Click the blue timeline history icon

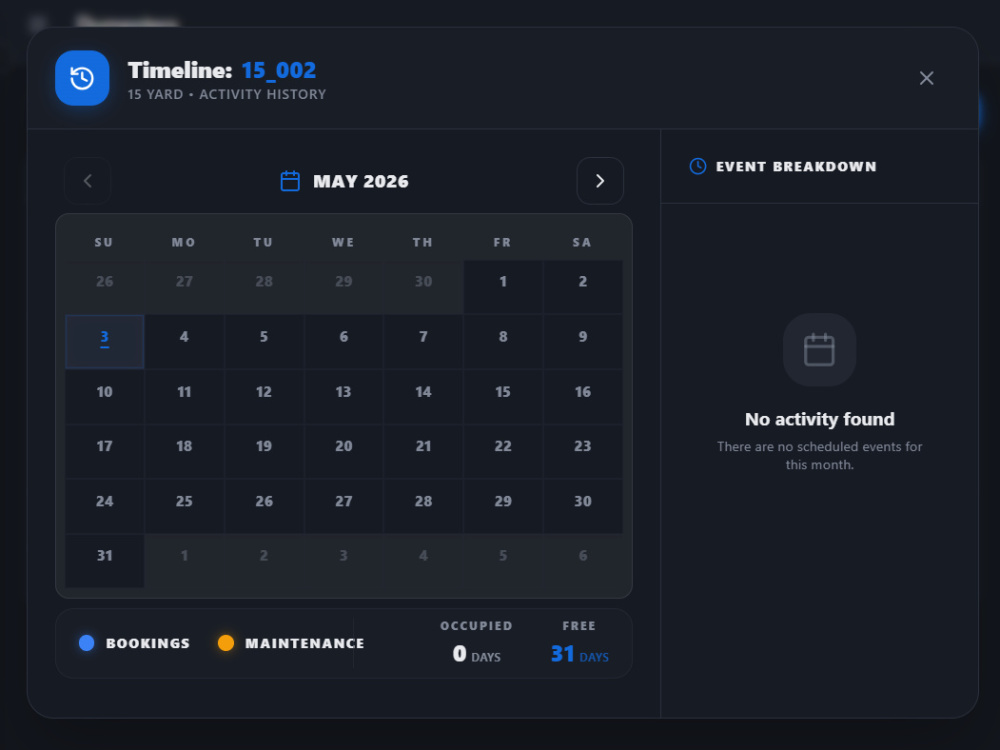[82, 78]
